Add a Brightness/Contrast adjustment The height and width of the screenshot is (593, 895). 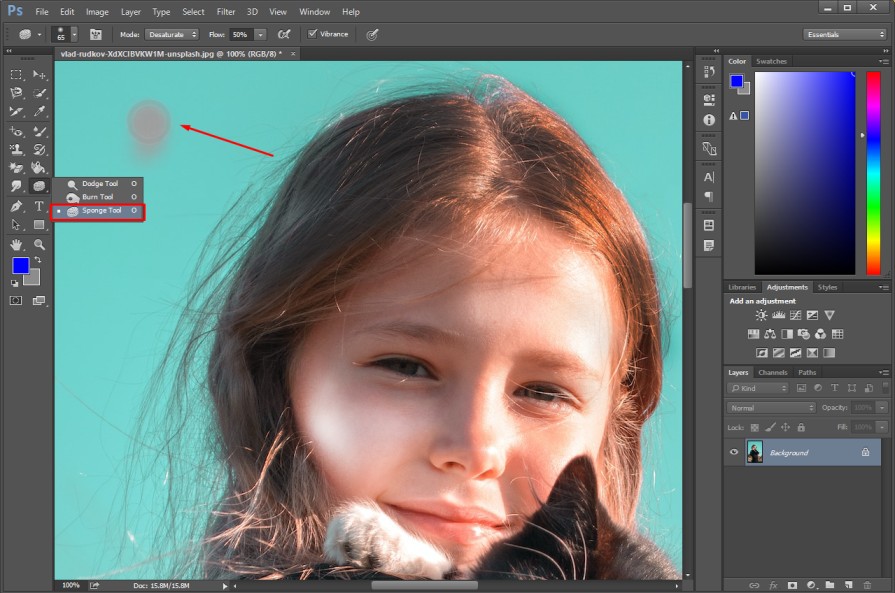[x=761, y=315]
